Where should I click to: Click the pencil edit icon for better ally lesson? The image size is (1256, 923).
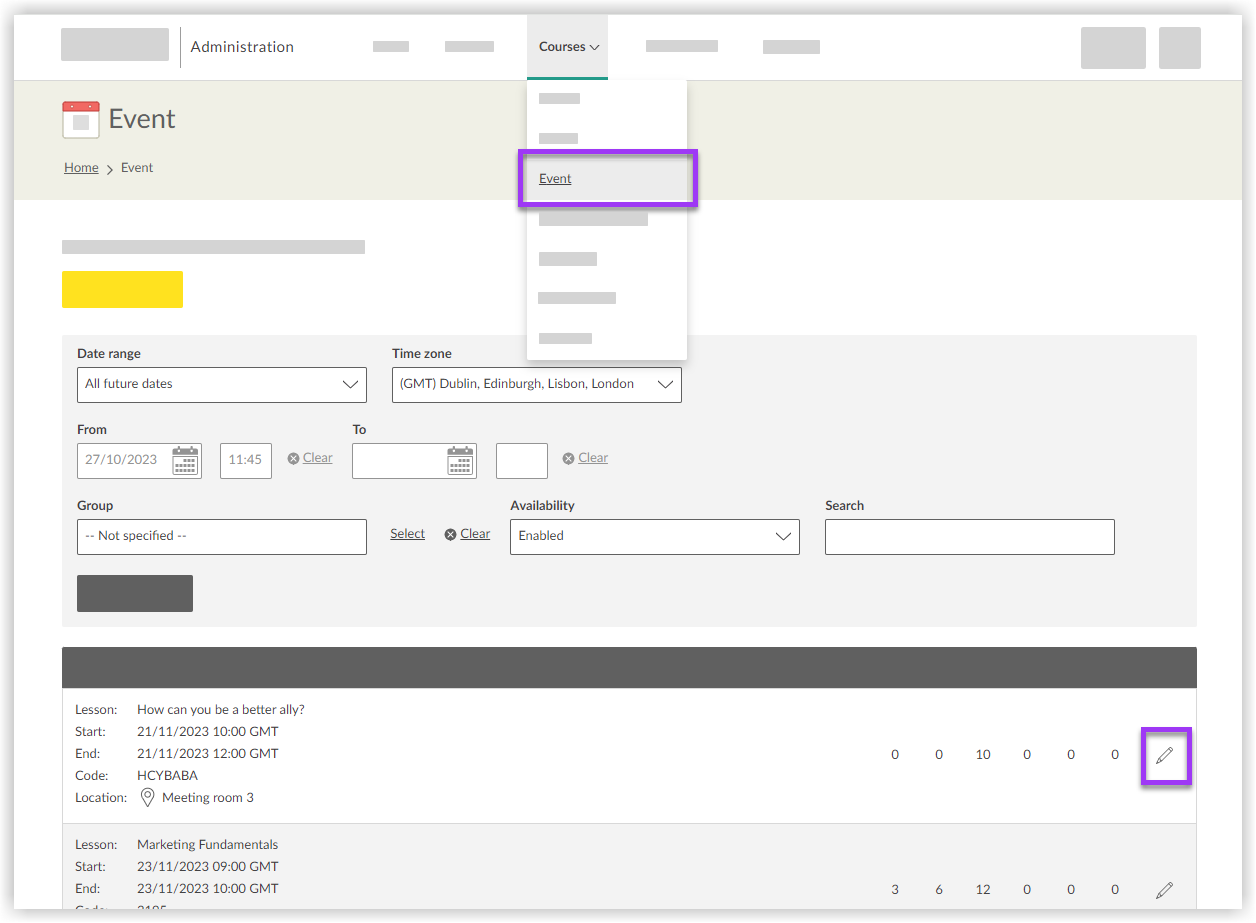tap(1164, 756)
